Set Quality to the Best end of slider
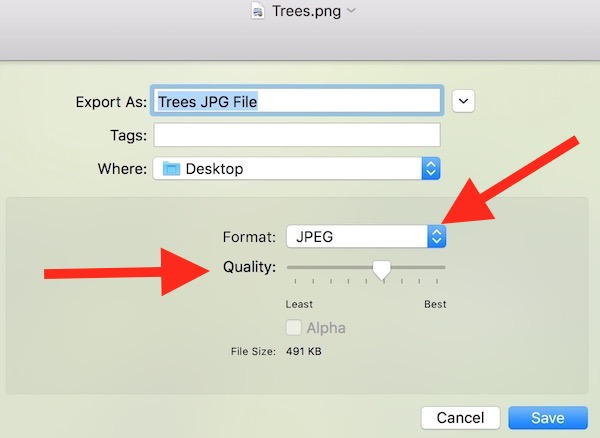Image resolution: width=600 pixels, height=438 pixels. pos(444,268)
